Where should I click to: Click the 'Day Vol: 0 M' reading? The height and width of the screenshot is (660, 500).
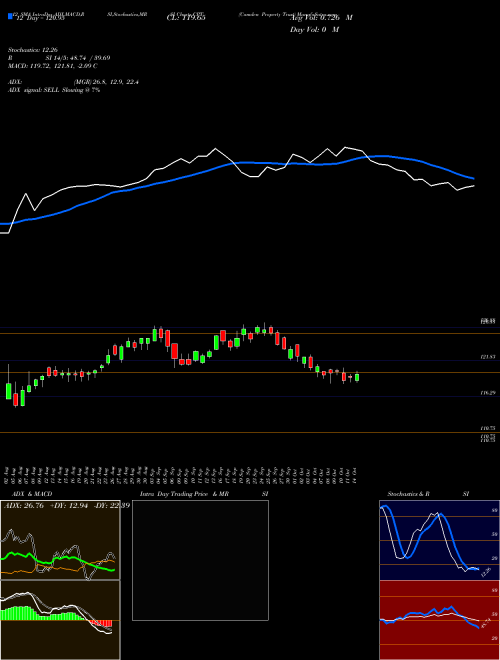314,30
